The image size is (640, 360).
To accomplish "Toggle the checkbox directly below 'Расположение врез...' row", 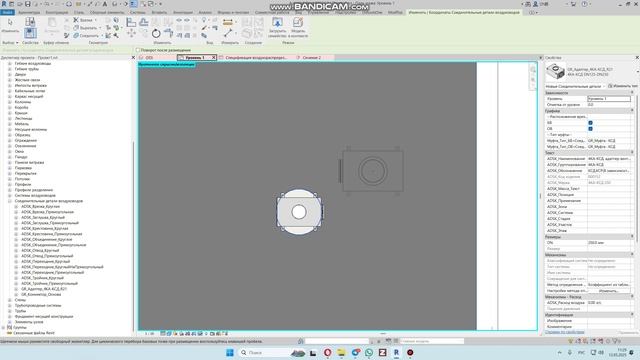I will 590,122.
